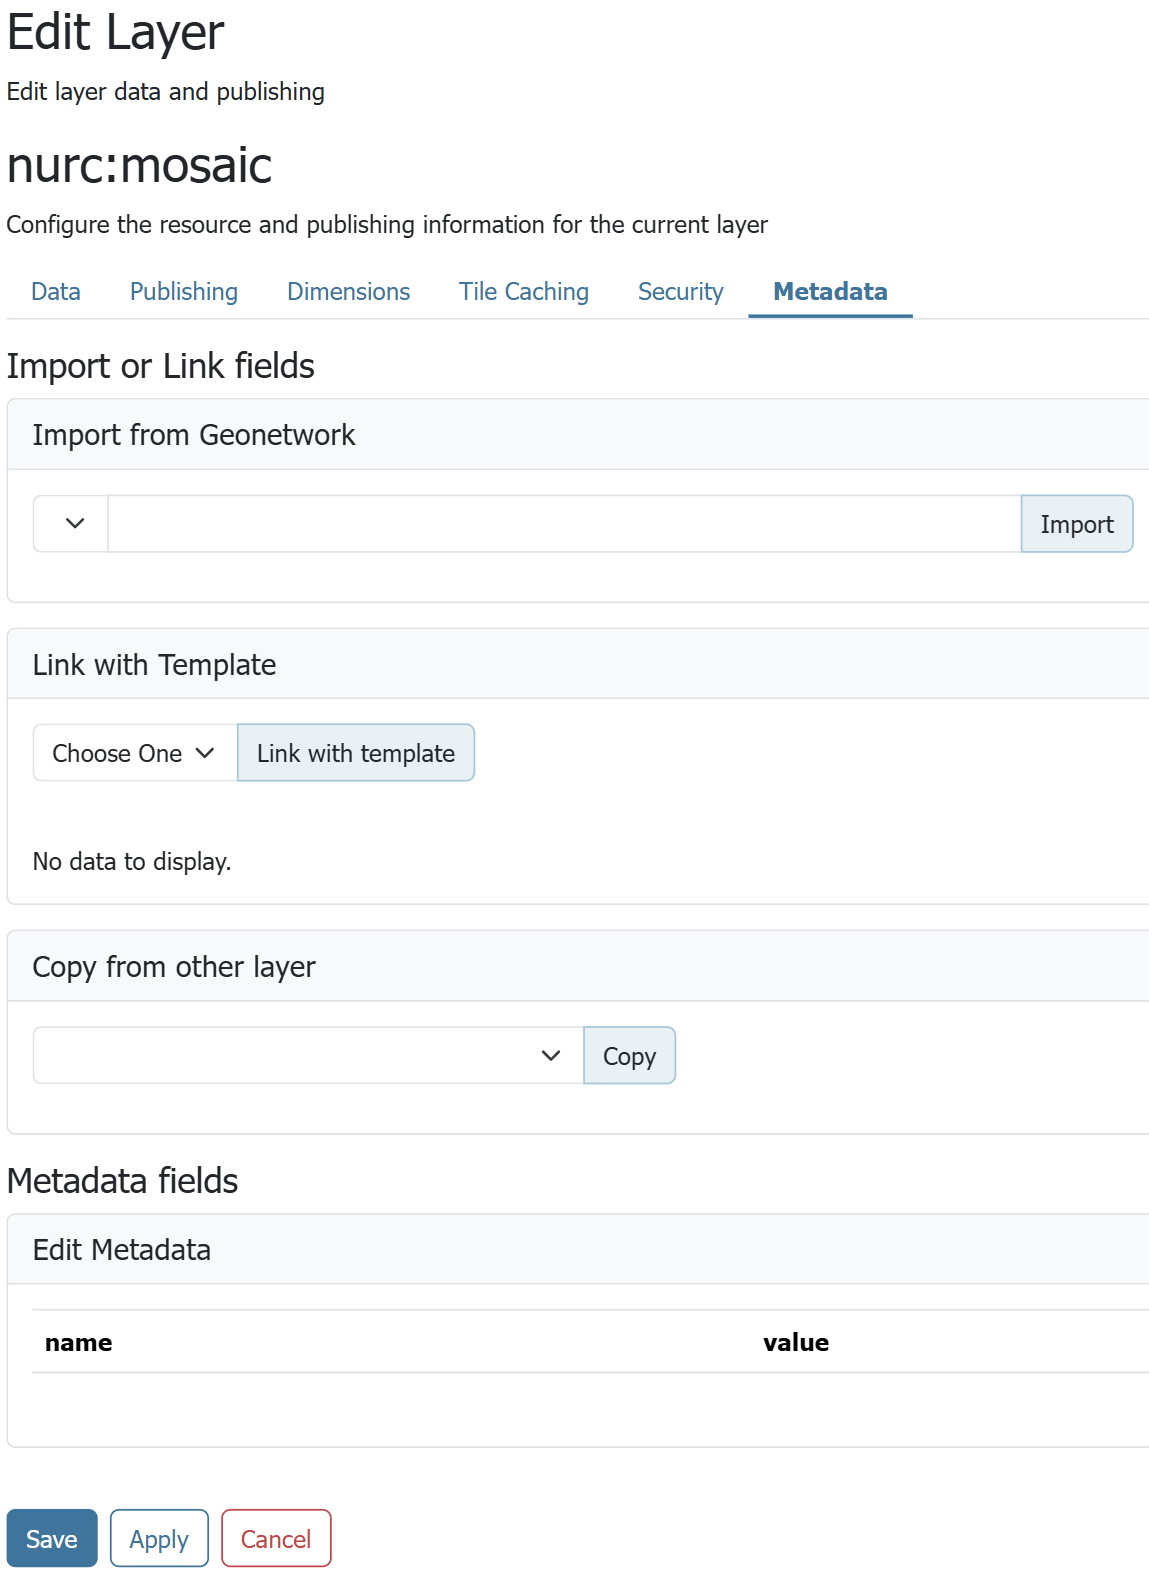This screenshot has width=1149, height=1570.
Task: Expand the Geonetwork source dropdown
Action: [x=71, y=523]
